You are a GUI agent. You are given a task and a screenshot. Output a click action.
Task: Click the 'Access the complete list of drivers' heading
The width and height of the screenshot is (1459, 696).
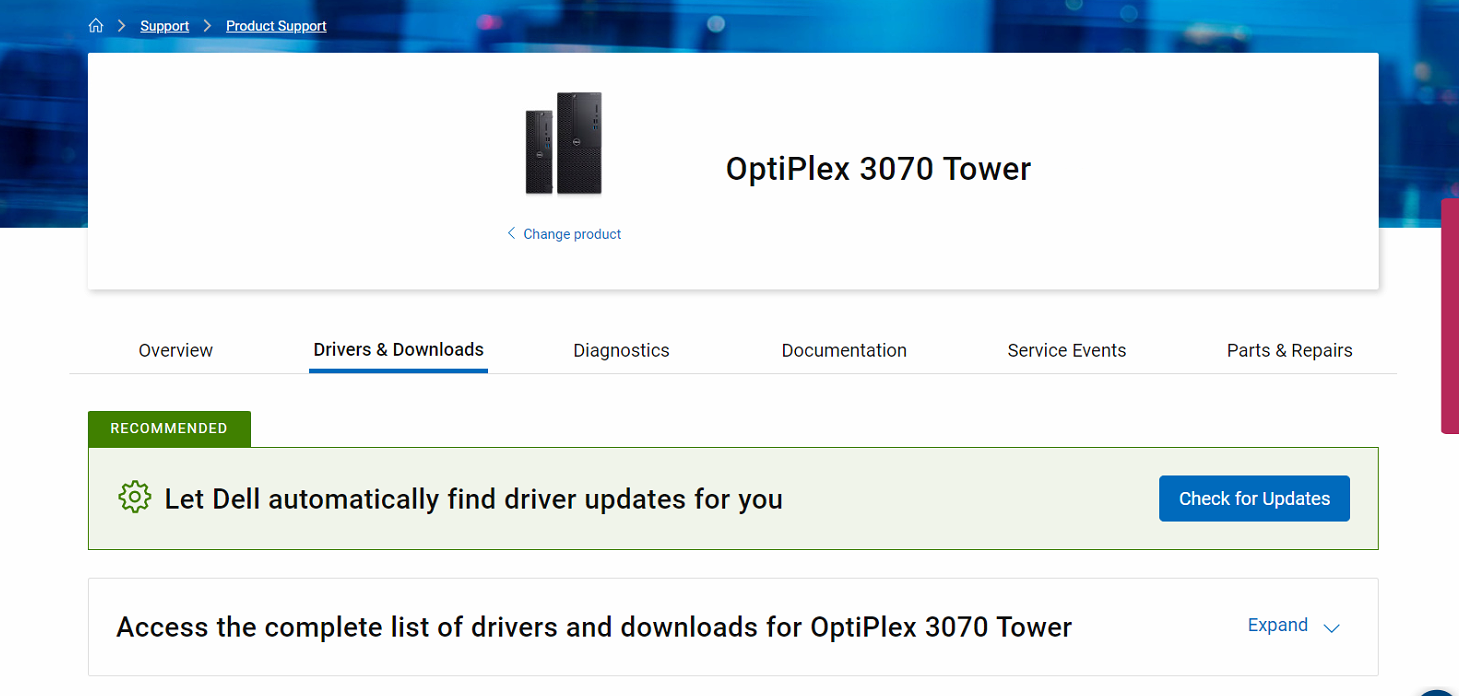coord(594,627)
